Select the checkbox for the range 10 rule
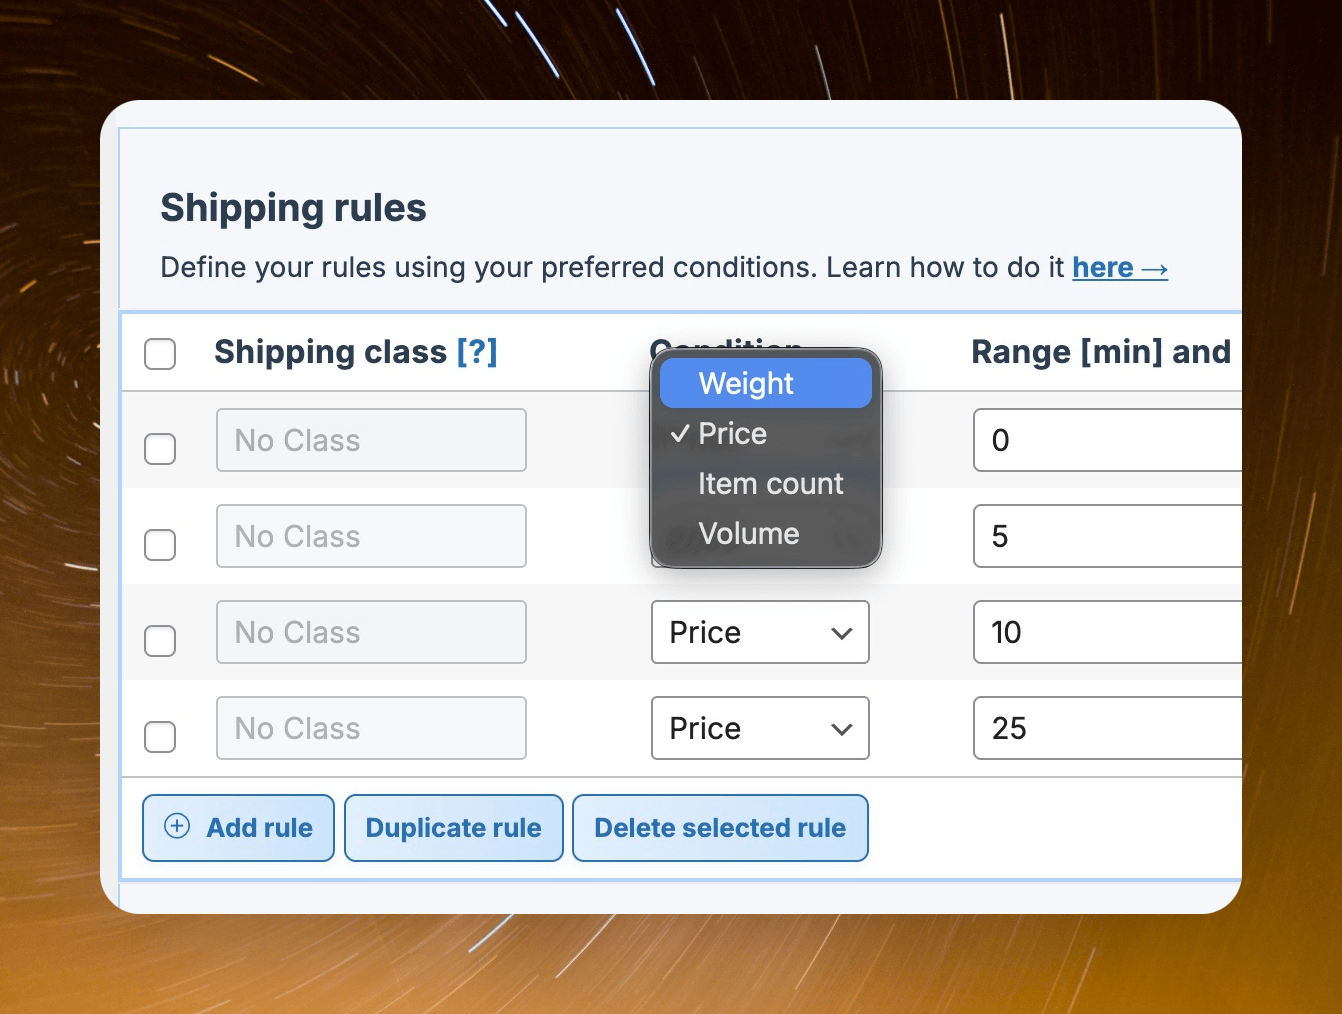Screen dimensions: 1342x1014 click(x=160, y=641)
